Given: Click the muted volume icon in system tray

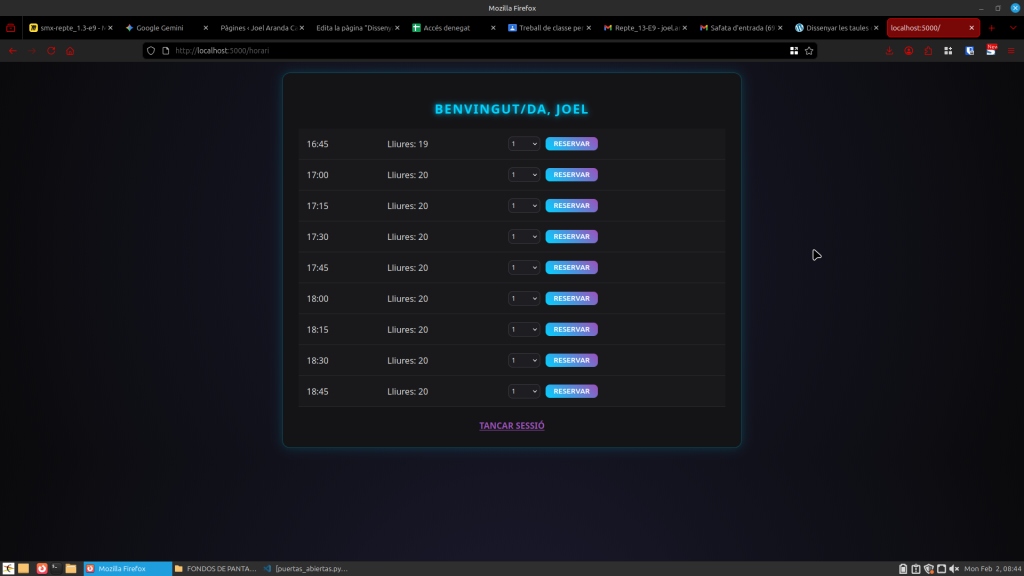Looking at the screenshot, I should [x=953, y=569].
